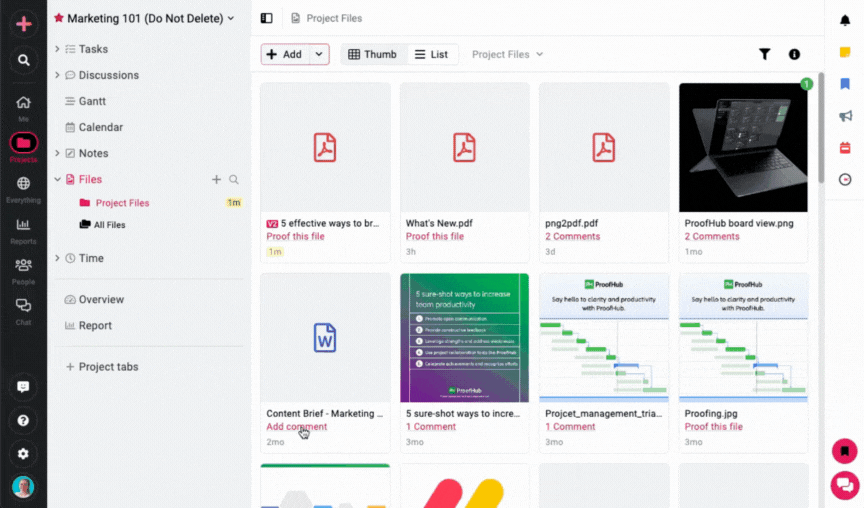This screenshot has width=864, height=508.
Task: Add new item with Files plus icon
Action: tap(217, 180)
